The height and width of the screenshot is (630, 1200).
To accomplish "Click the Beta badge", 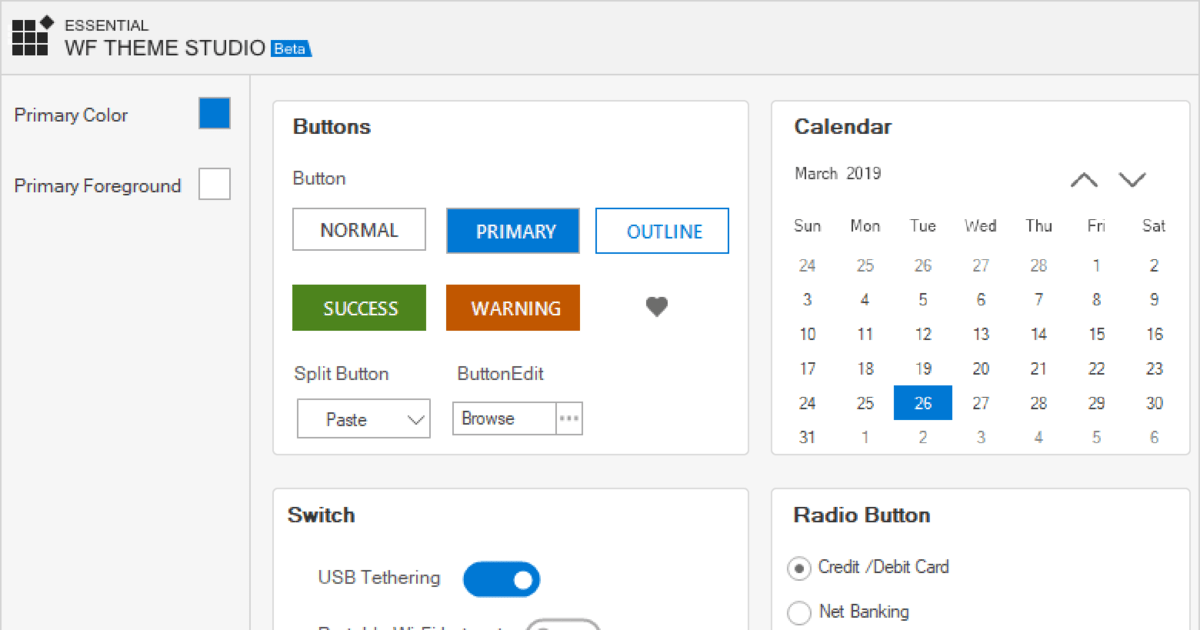I will point(290,48).
